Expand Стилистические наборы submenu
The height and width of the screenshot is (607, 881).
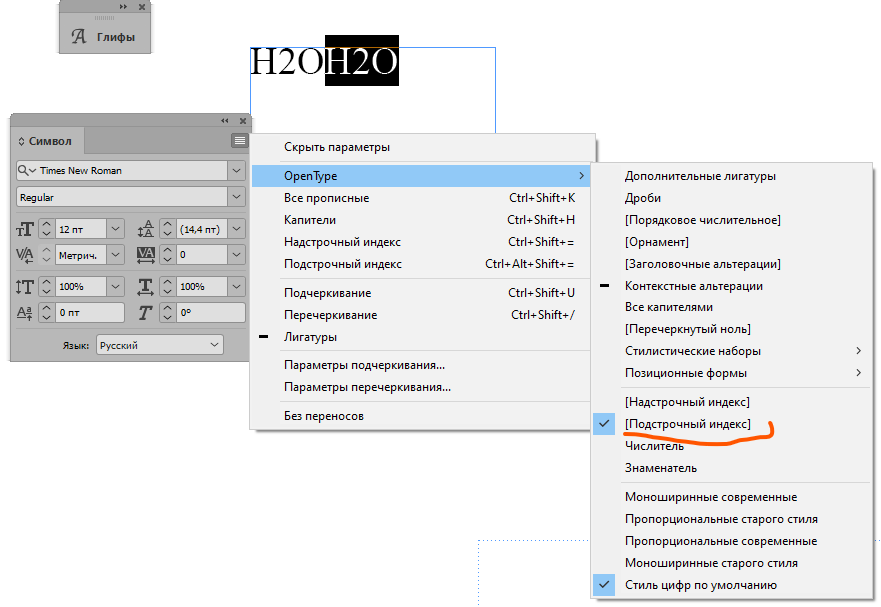pyautogui.click(x=732, y=351)
